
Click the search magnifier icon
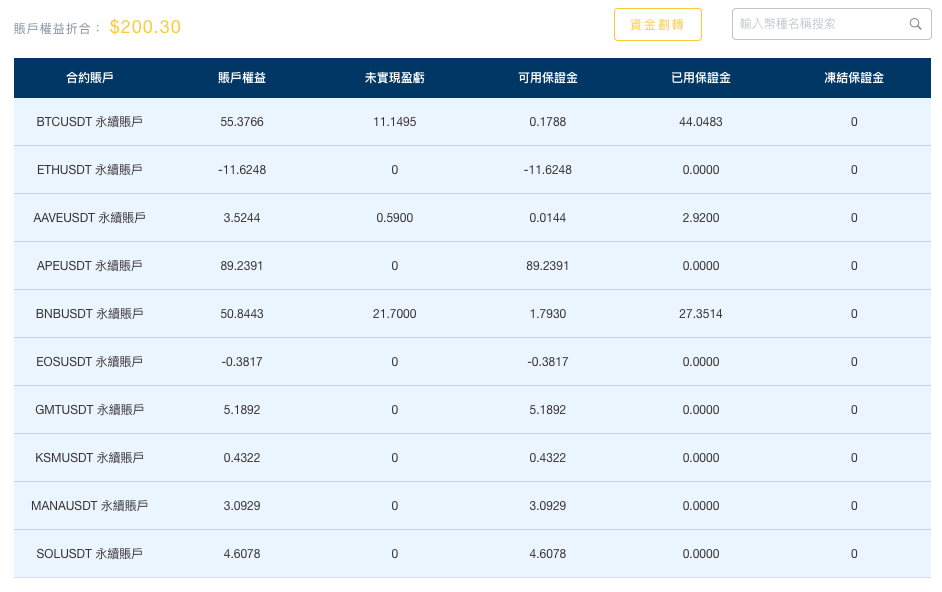[915, 24]
